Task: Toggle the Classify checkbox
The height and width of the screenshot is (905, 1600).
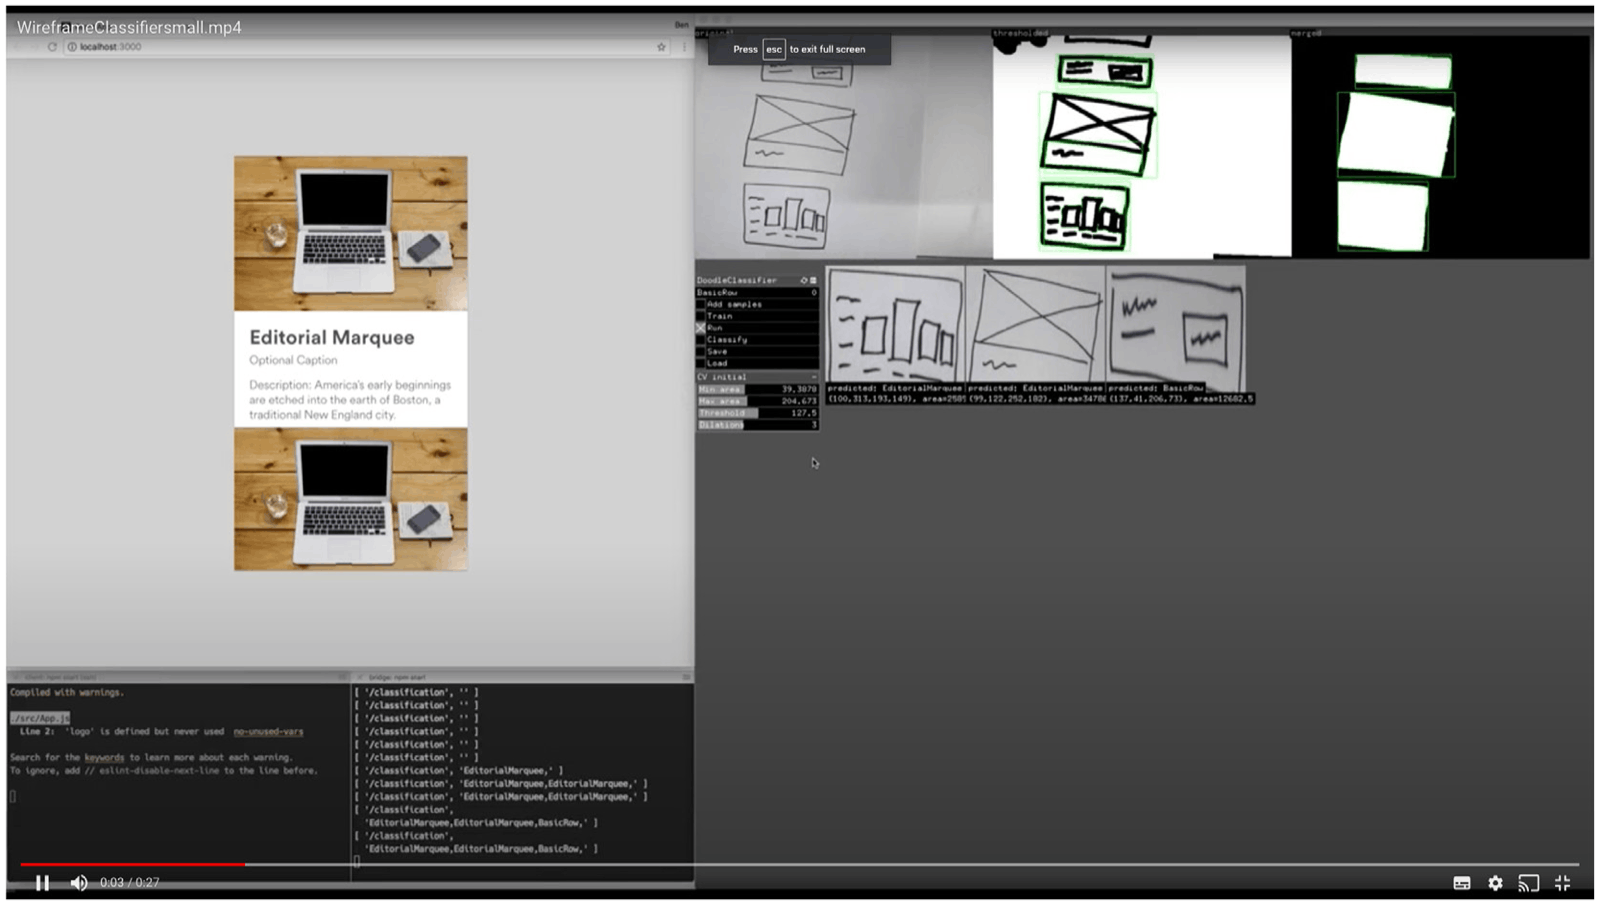Action: tap(701, 340)
